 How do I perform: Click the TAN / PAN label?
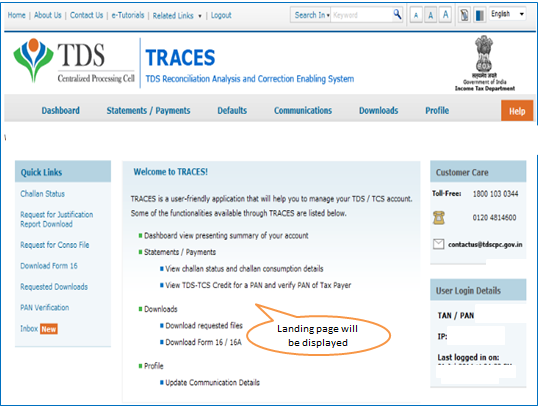[456, 315]
